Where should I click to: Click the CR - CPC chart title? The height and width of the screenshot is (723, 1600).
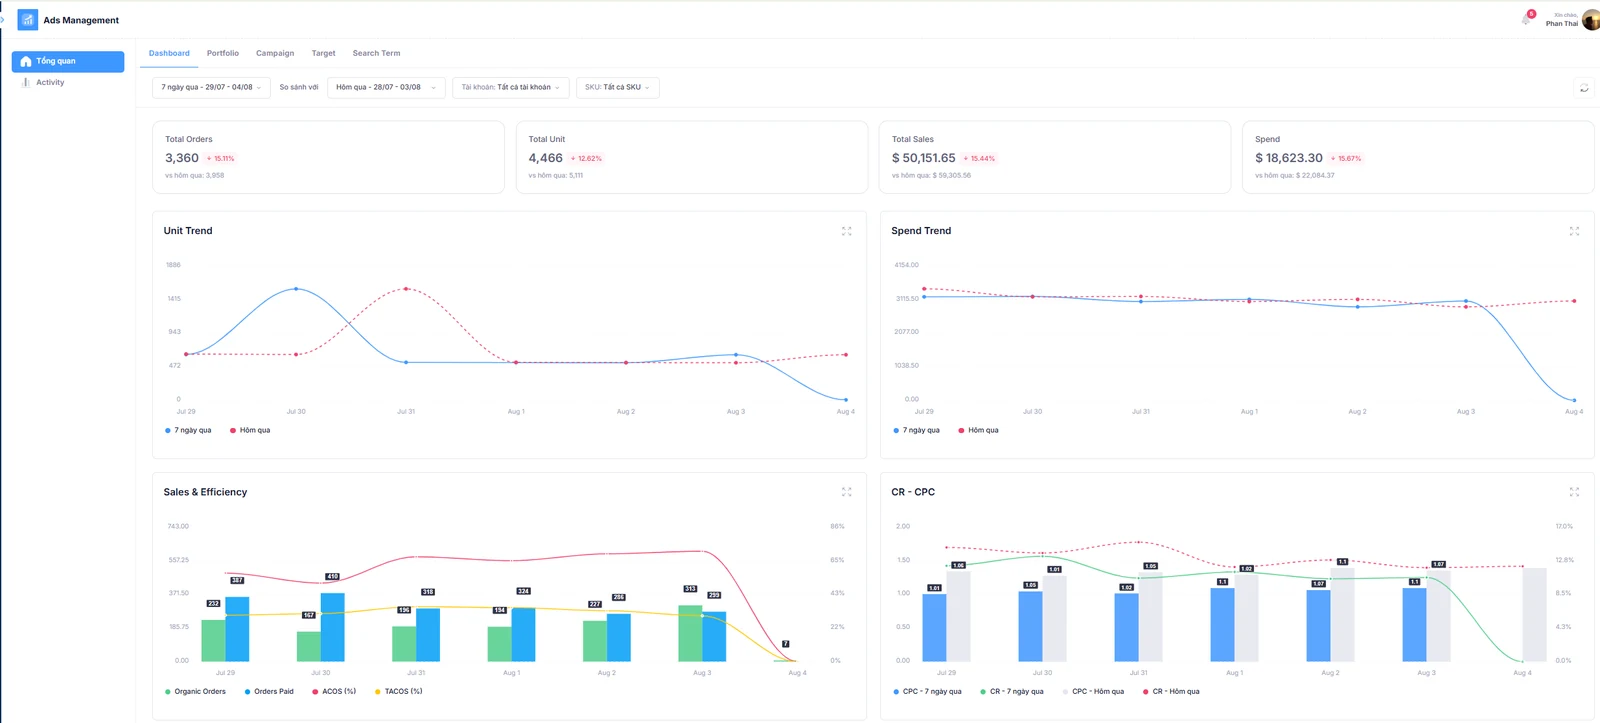click(913, 492)
